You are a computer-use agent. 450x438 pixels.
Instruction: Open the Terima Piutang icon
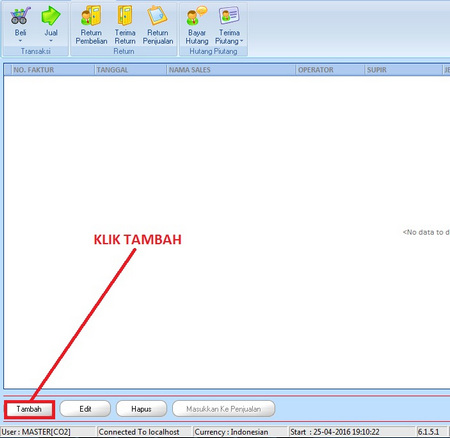(x=229, y=15)
